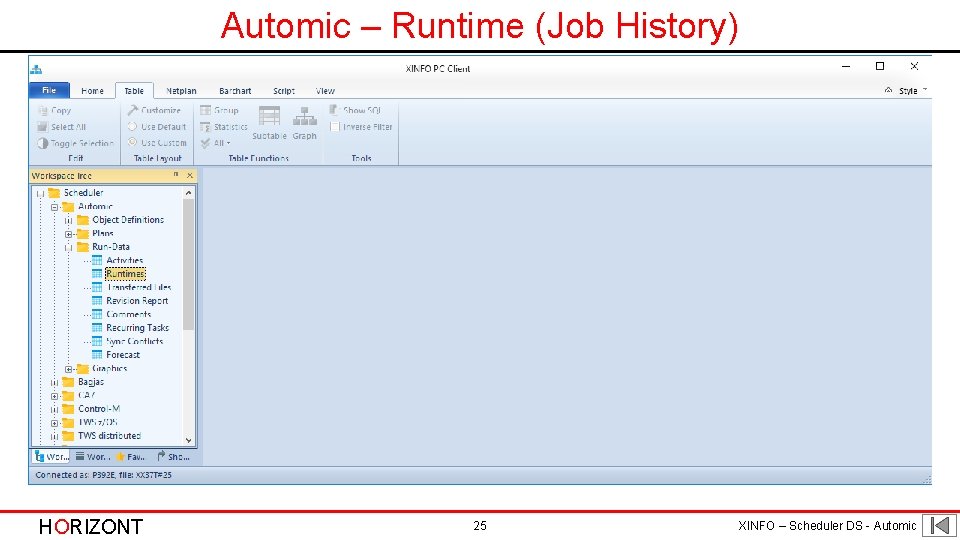Collapse the Run-Data folder node
Image resolution: width=960 pixels, height=540 pixels.
tap(69, 247)
